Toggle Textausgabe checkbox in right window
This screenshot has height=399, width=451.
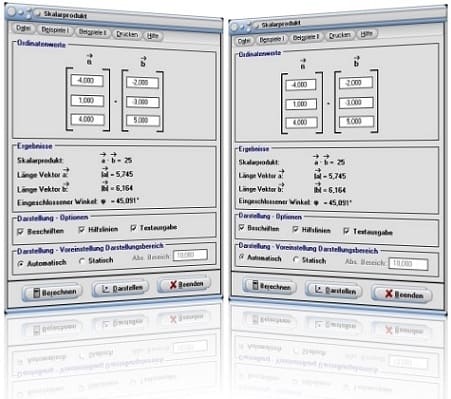pos(346,231)
